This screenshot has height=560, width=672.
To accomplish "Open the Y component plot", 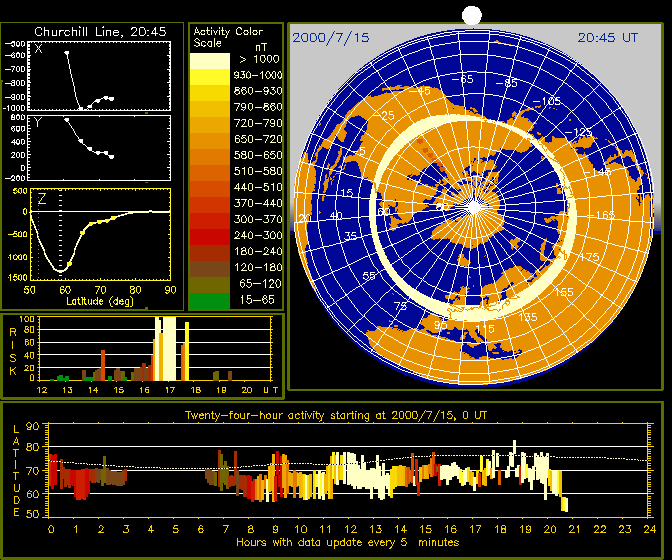I will (x=100, y=148).
